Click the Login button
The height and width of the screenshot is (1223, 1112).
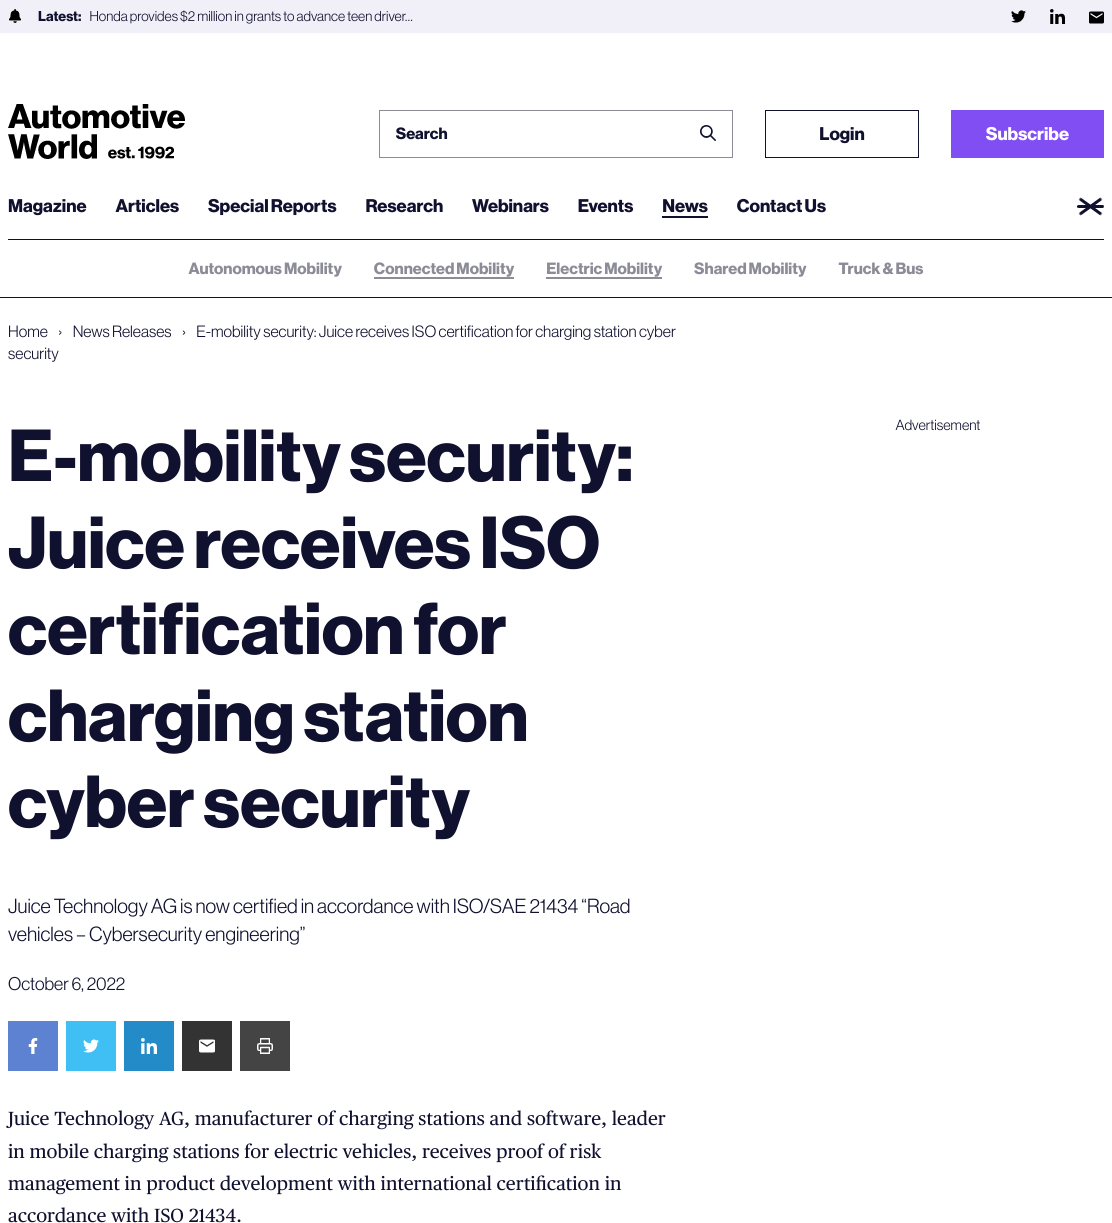pos(842,134)
